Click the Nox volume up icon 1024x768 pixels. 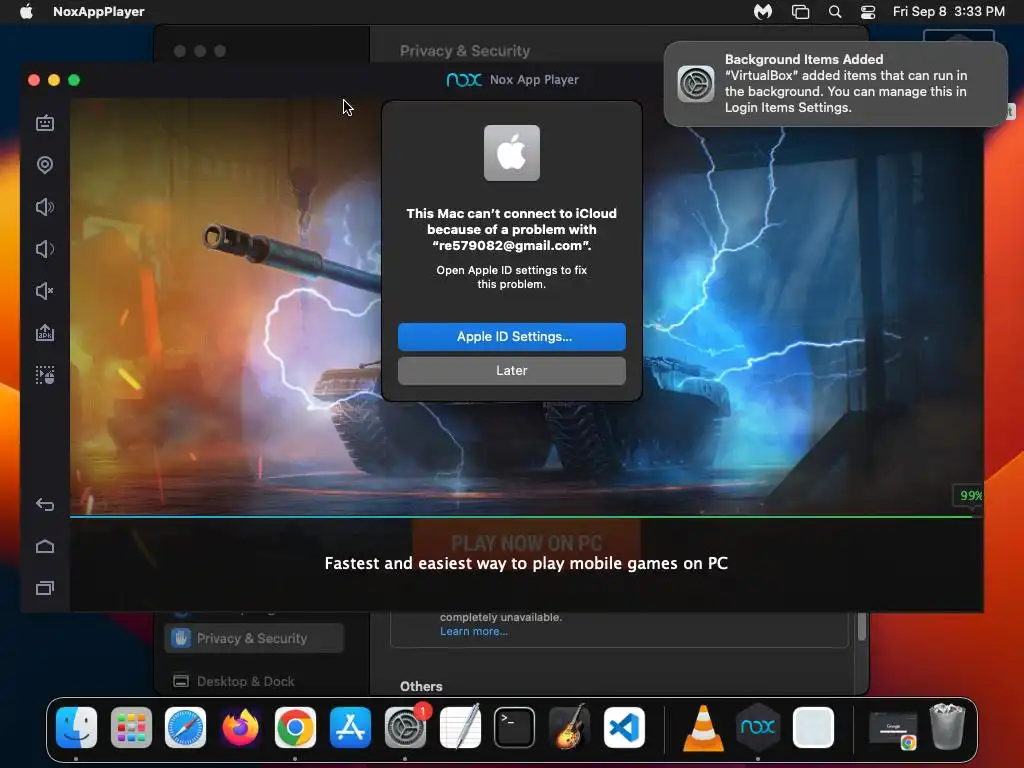45,207
